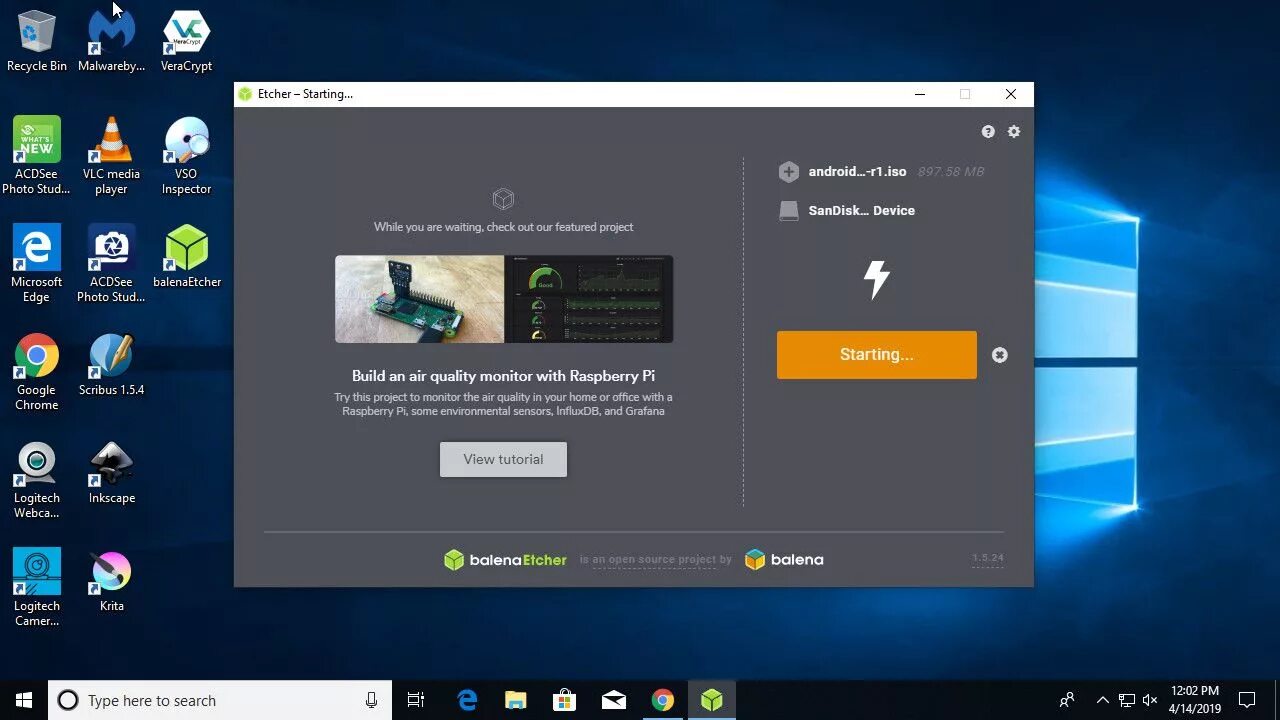Click the taskbar search box
Screen dimensions: 1280x720
[220, 700]
